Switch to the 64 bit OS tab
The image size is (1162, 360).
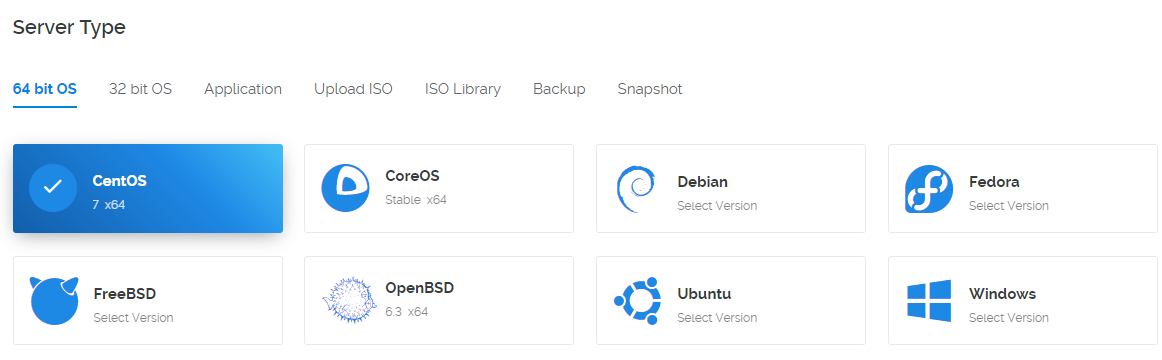tap(44, 89)
